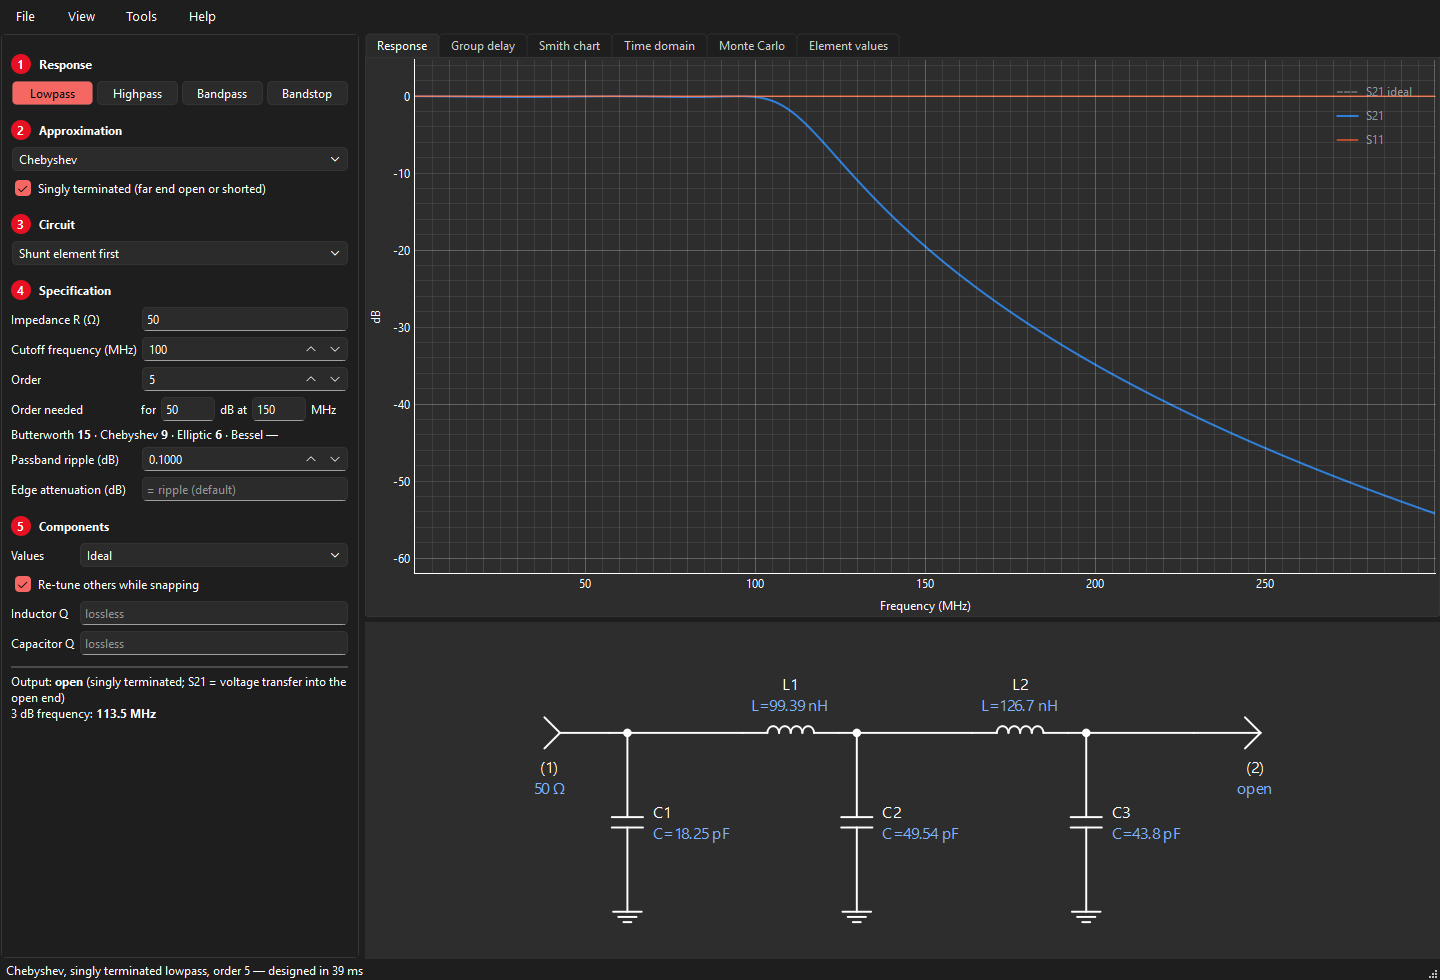This screenshot has width=1440, height=980.
Task: Click the Order needed frequency field showing 150
Action: coord(279,409)
